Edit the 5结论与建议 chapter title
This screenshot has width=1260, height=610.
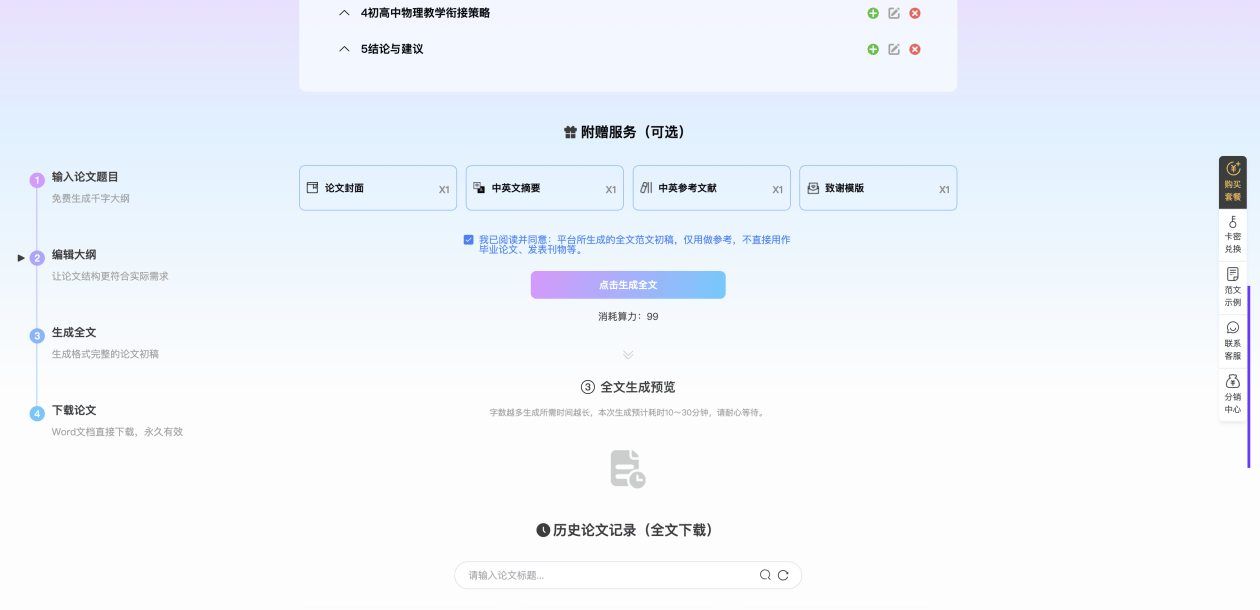coord(894,49)
